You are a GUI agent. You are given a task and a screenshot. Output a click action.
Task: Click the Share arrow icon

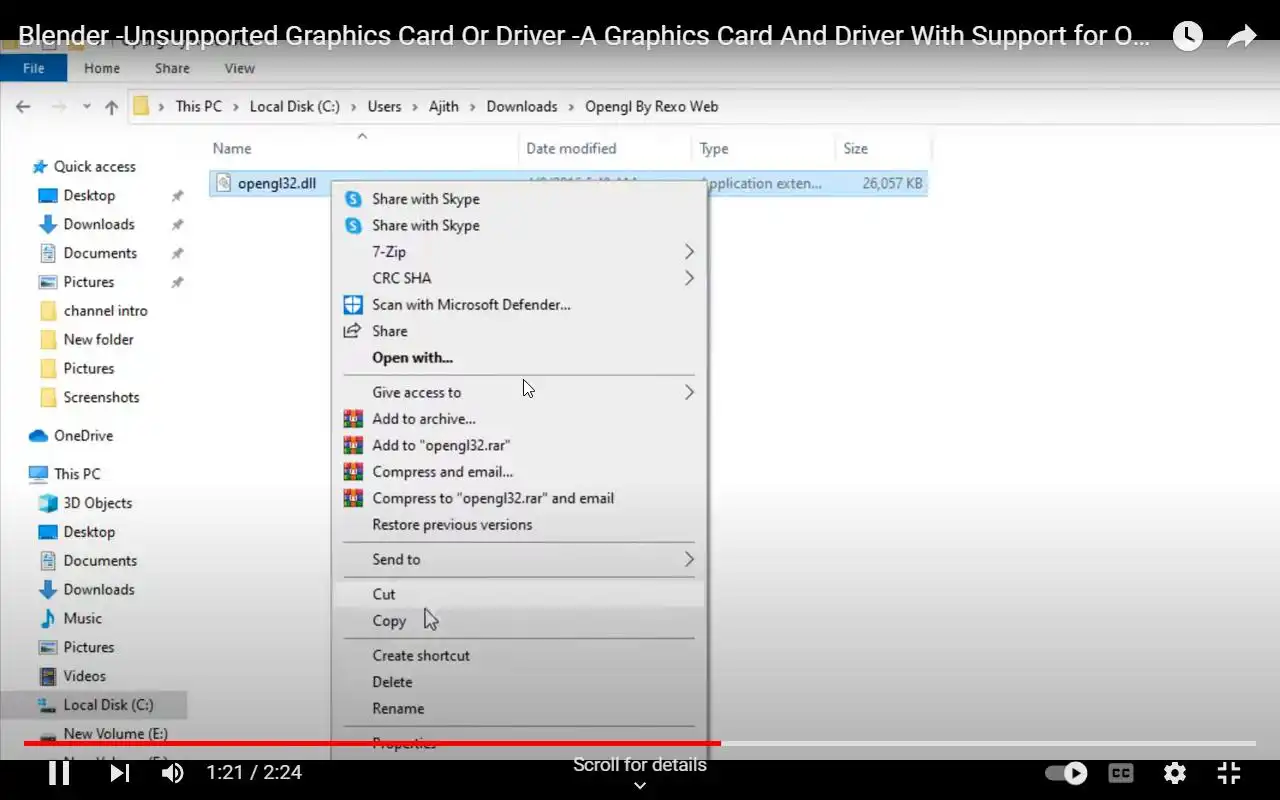click(x=1241, y=37)
